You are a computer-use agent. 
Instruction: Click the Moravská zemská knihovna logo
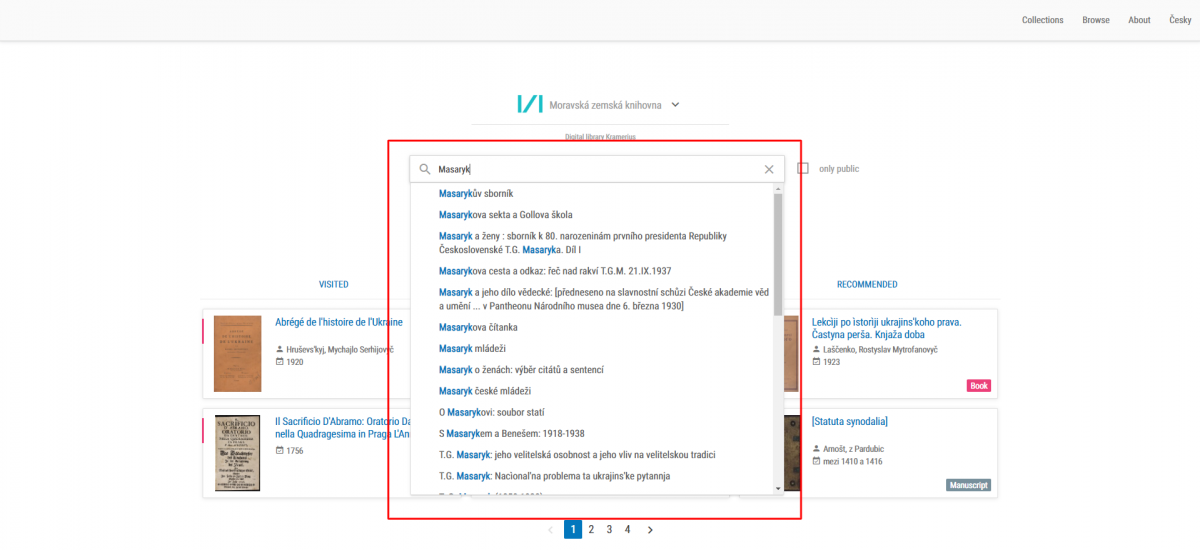click(x=530, y=104)
